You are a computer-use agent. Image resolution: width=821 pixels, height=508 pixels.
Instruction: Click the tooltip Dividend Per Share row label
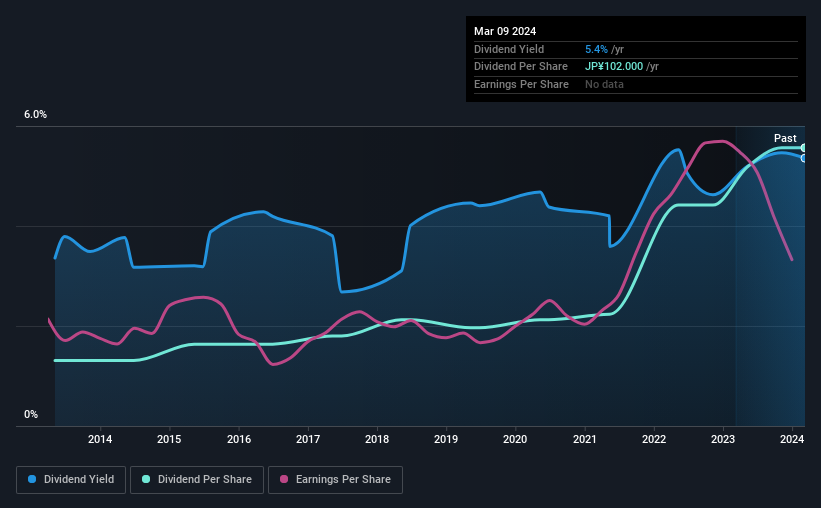point(520,67)
